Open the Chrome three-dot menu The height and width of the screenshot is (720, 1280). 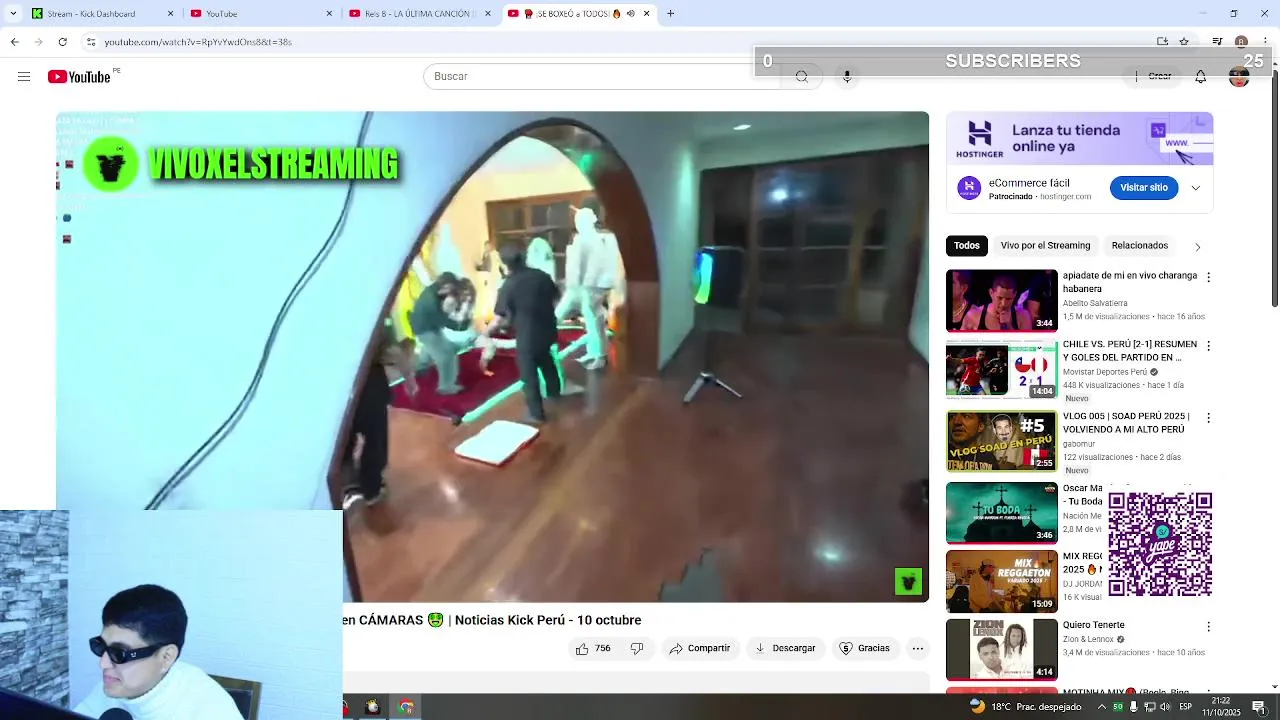click(x=1265, y=42)
